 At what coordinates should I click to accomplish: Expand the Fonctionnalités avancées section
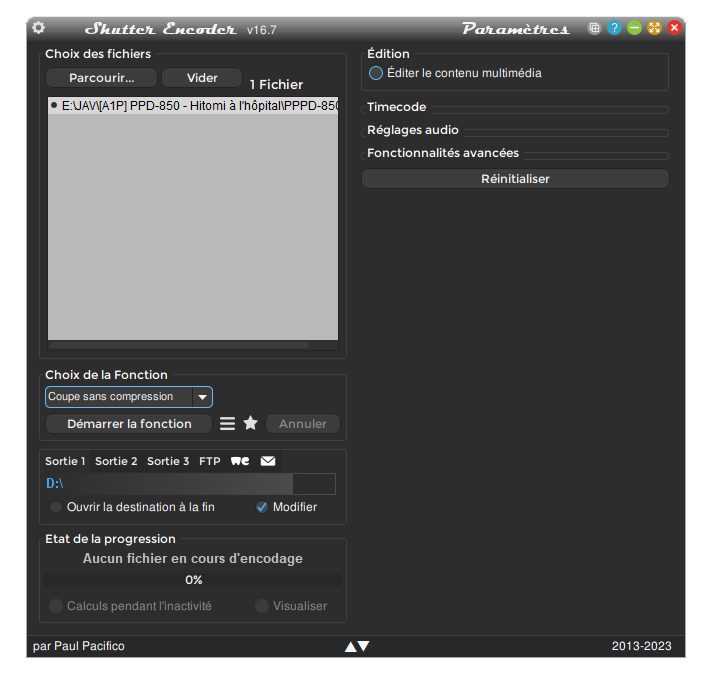point(442,153)
